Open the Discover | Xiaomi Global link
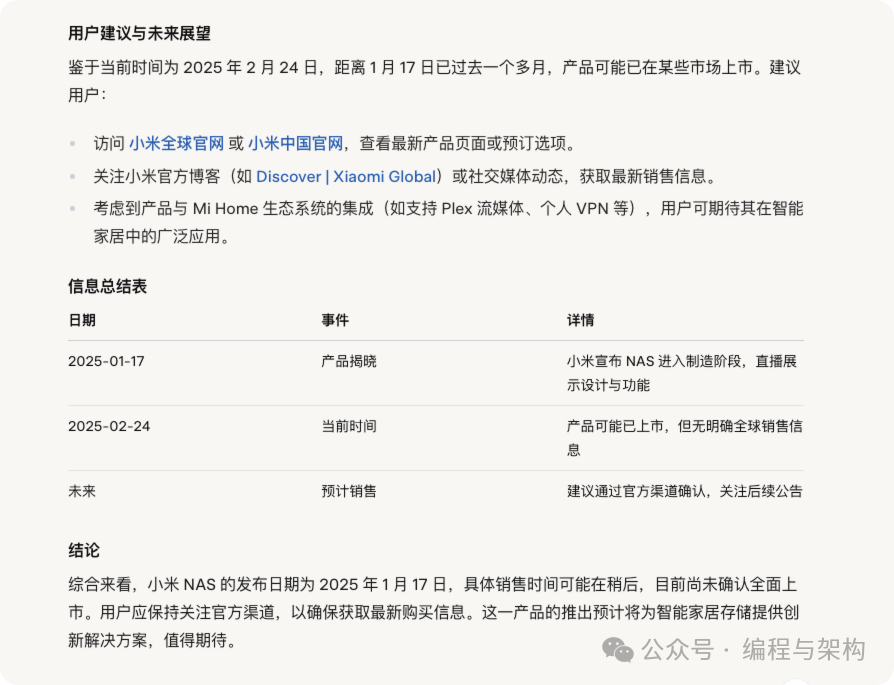This screenshot has height=685, width=894. pyautogui.click(x=346, y=176)
